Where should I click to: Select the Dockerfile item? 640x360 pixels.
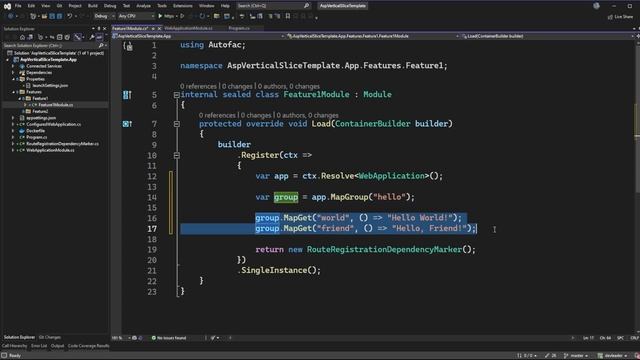pos(35,131)
